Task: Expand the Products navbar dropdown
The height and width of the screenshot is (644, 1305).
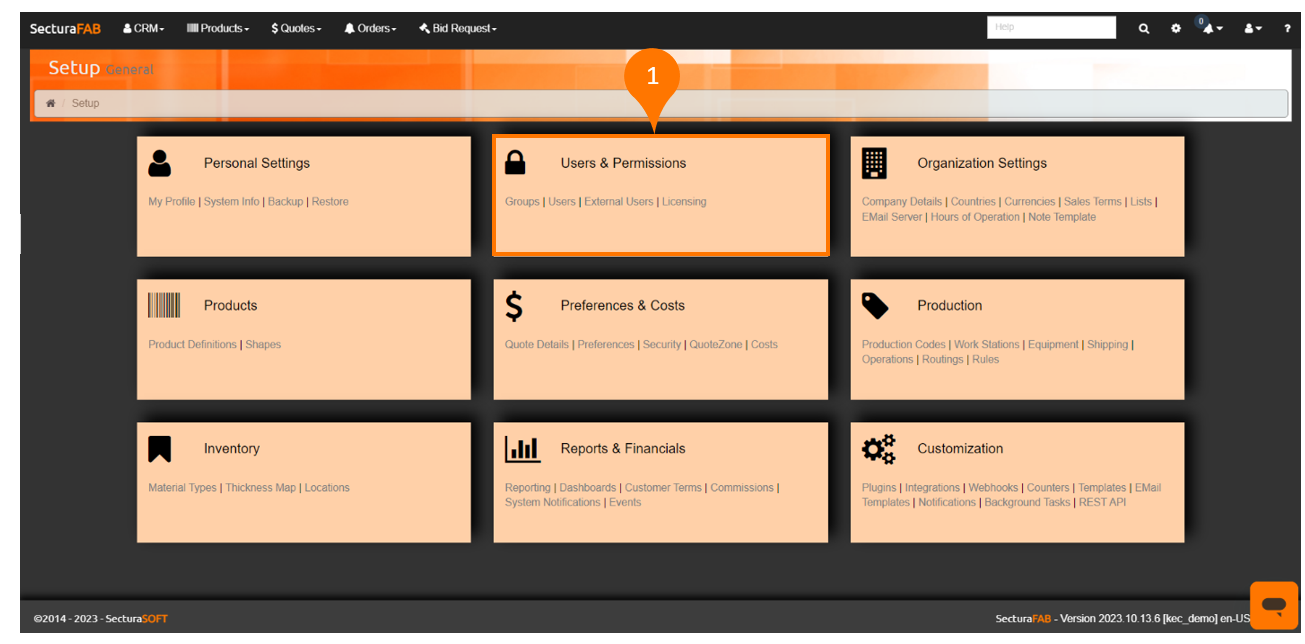Action: click(x=218, y=29)
